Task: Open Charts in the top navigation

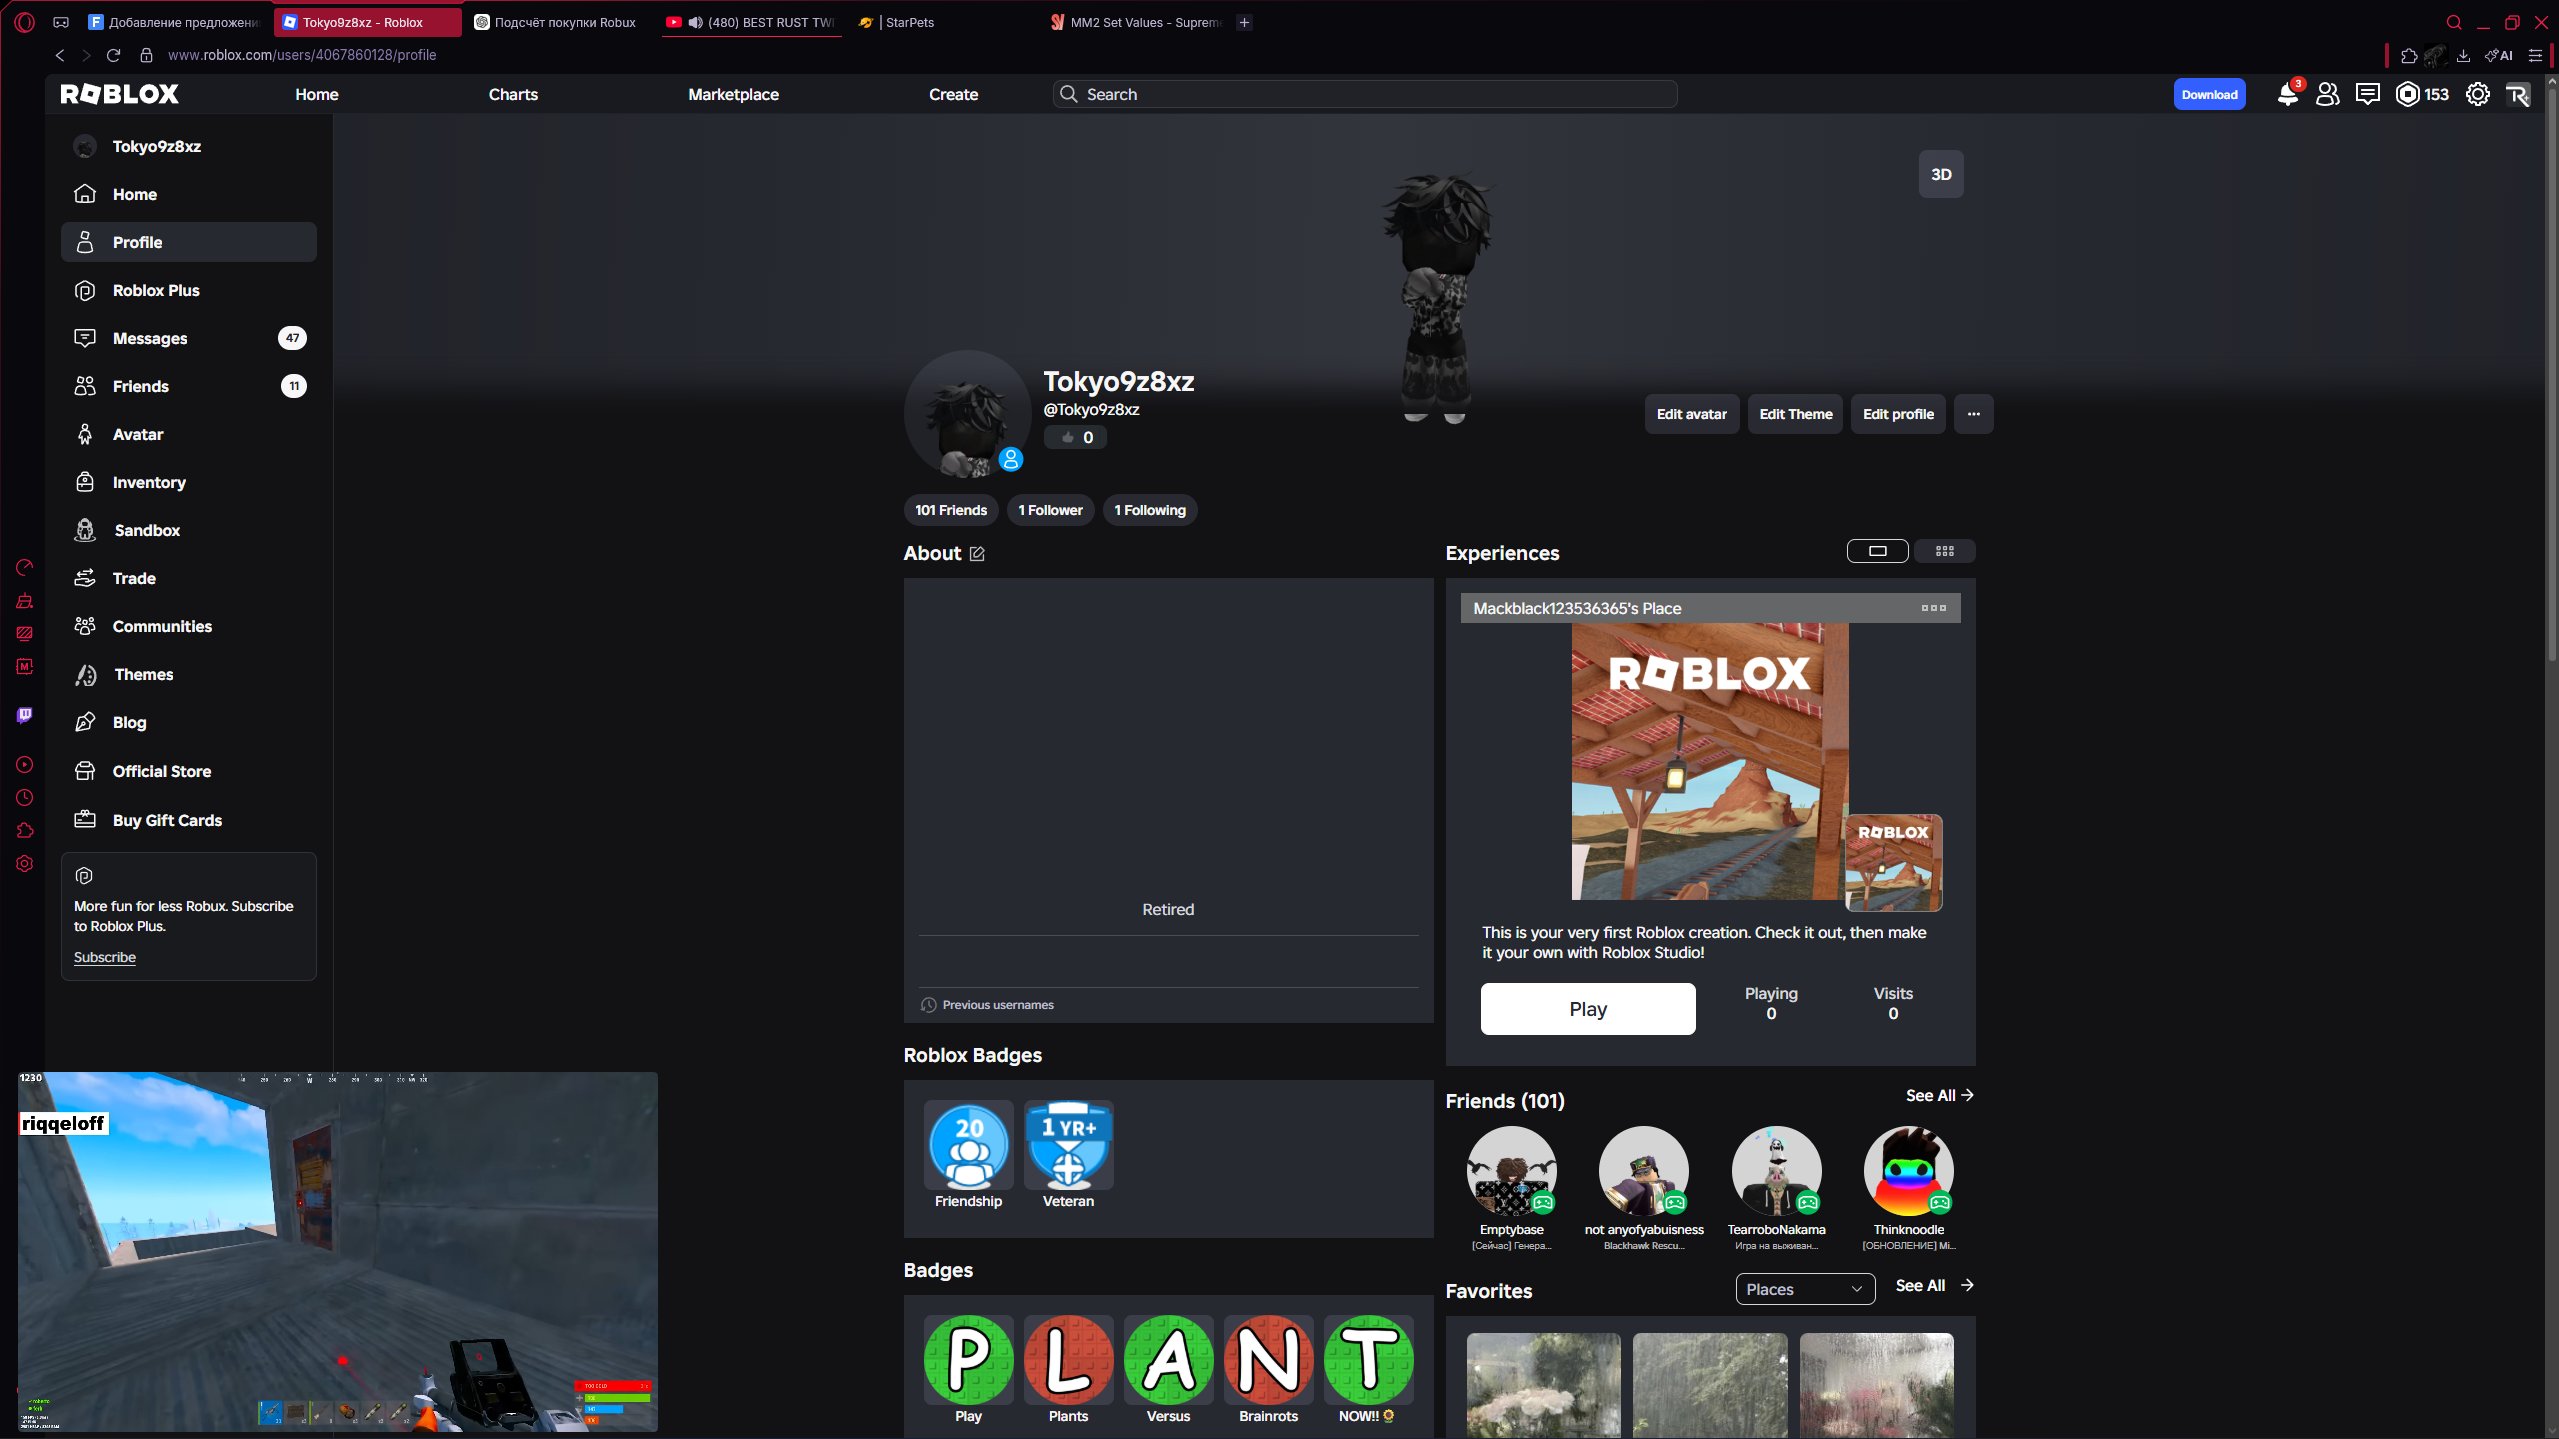Action: point(513,94)
